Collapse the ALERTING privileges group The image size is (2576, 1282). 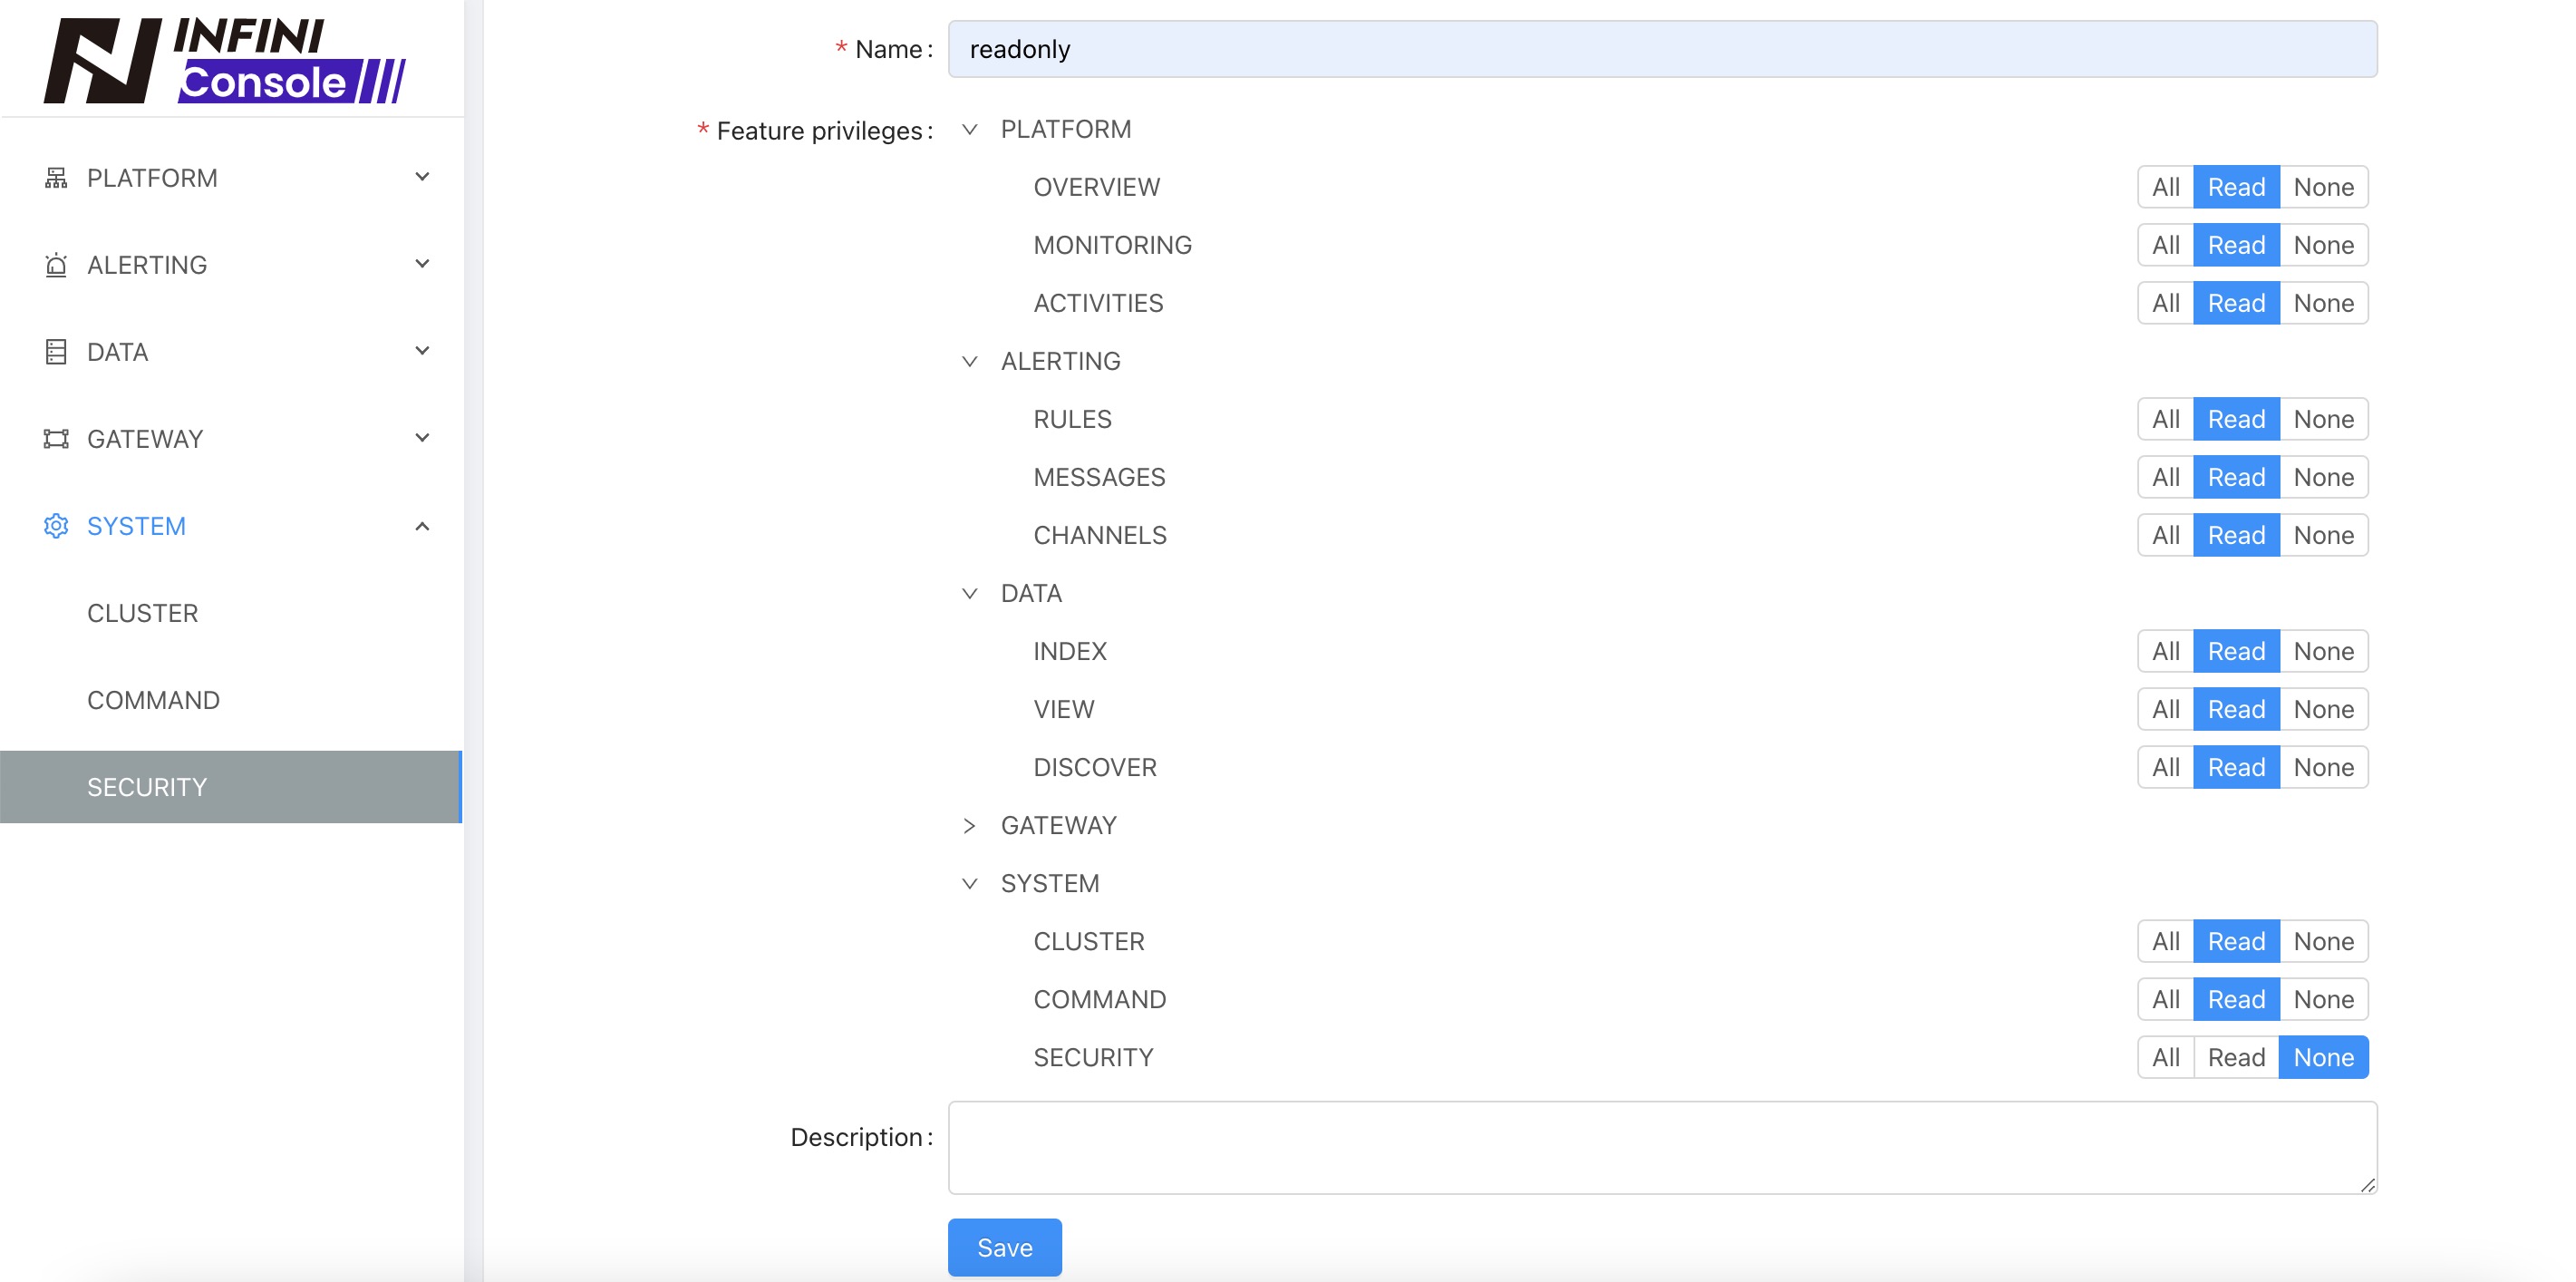coord(968,361)
